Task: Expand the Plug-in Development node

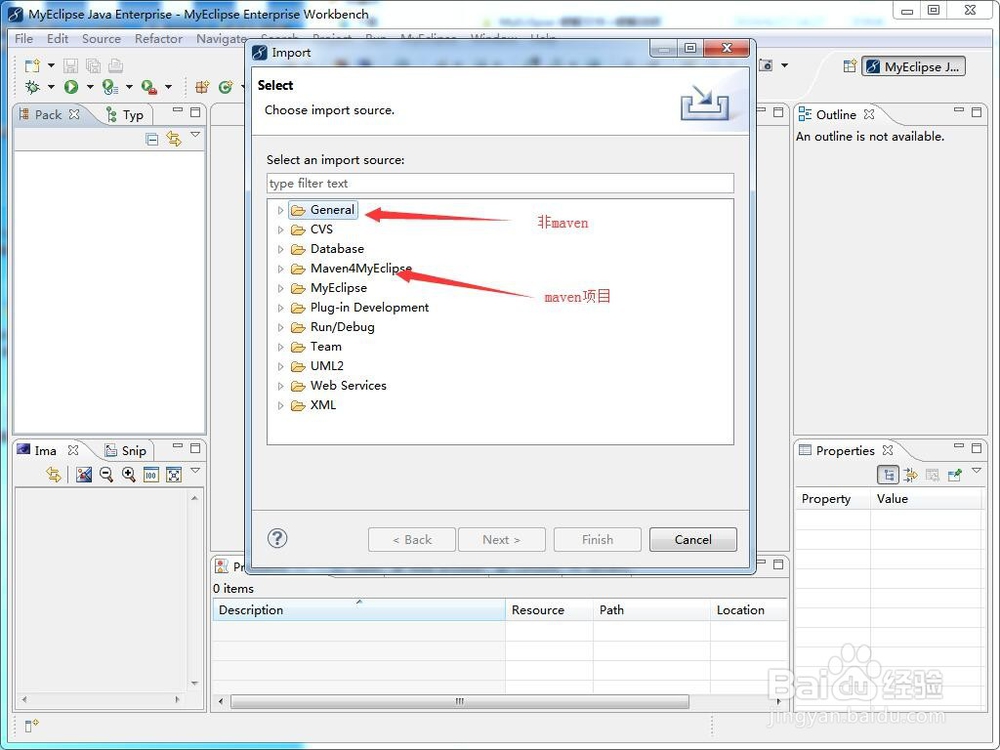Action: click(x=280, y=308)
